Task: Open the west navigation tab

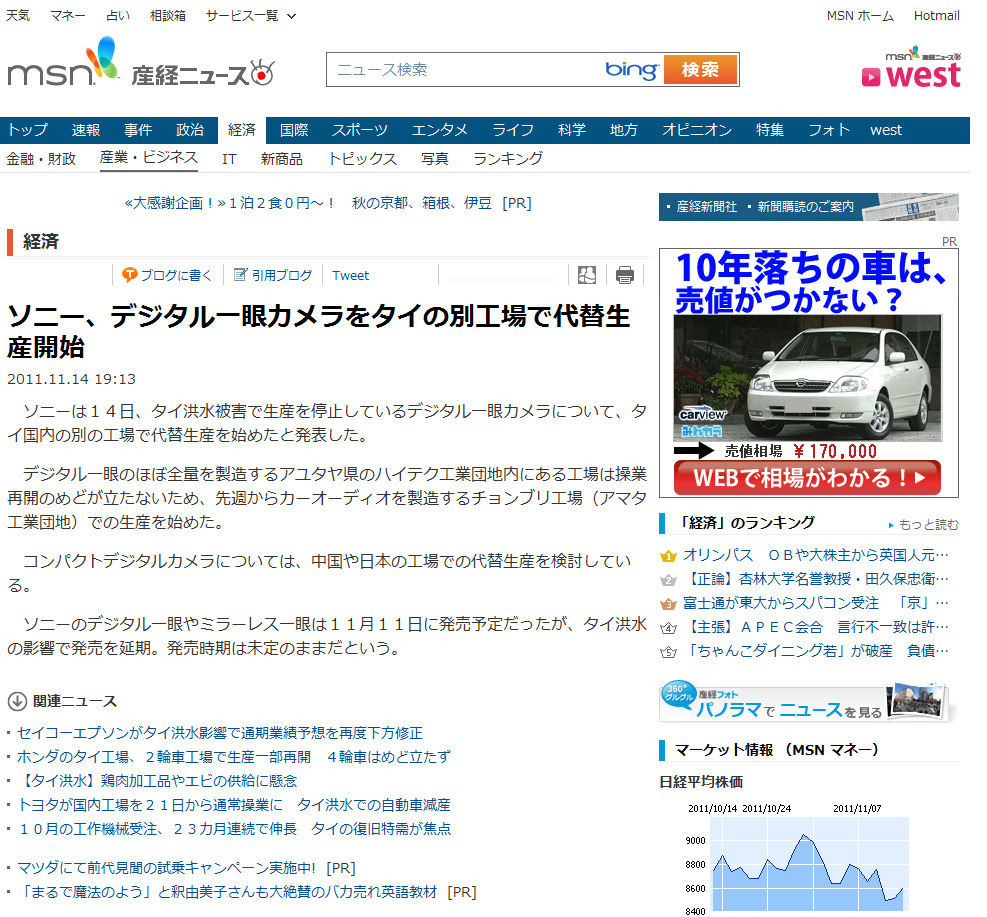Action: pyautogui.click(x=886, y=130)
